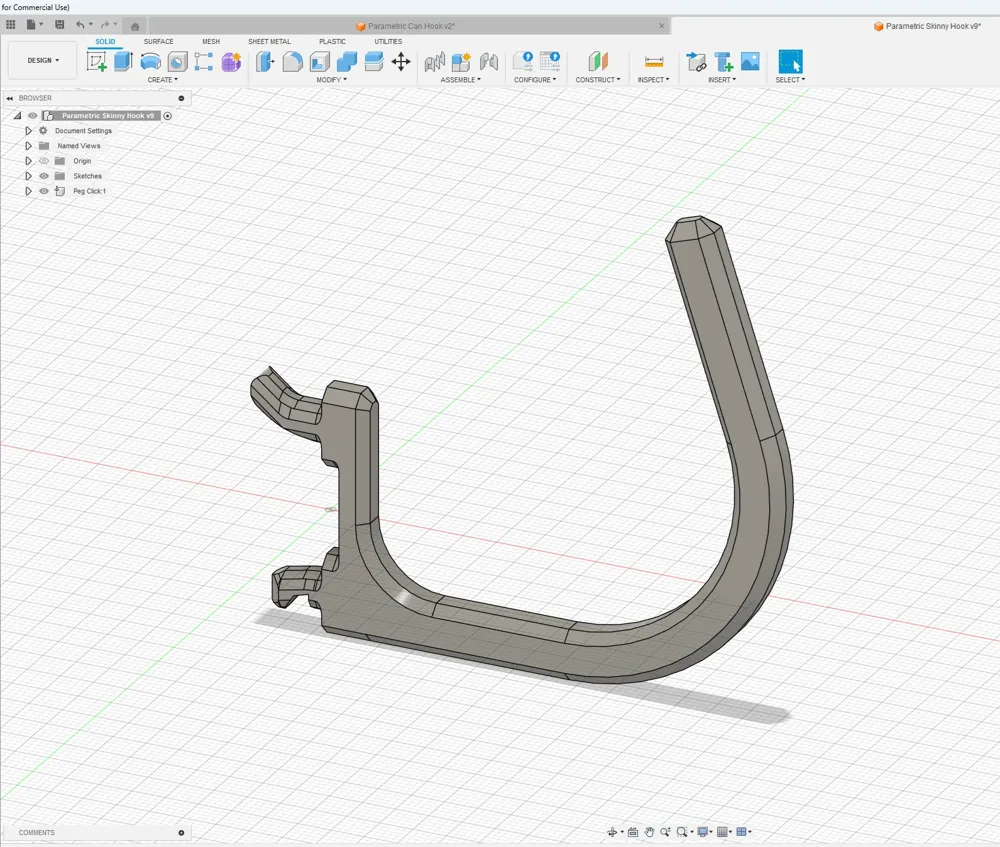Show the Origin folder
This screenshot has height=847, width=1000.
coord(44,161)
